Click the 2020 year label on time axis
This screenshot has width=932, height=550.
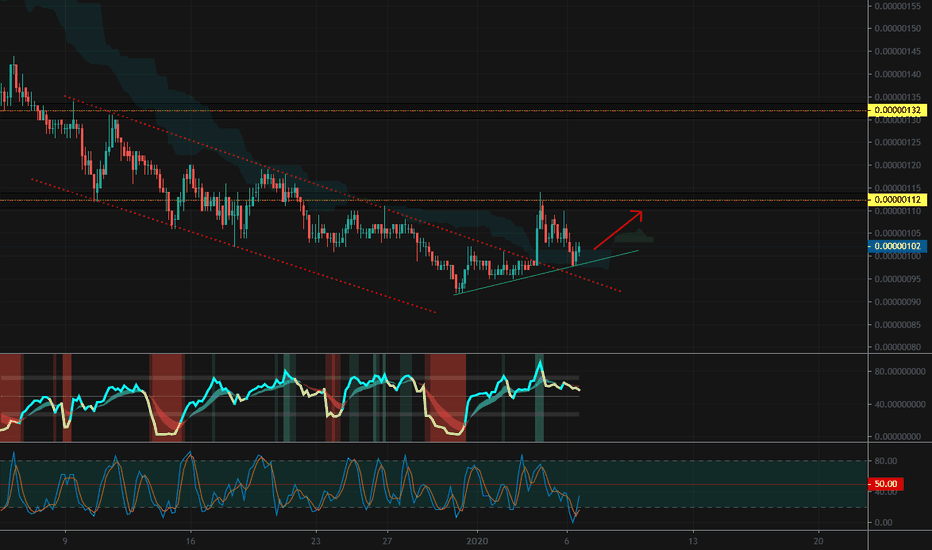(x=477, y=541)
